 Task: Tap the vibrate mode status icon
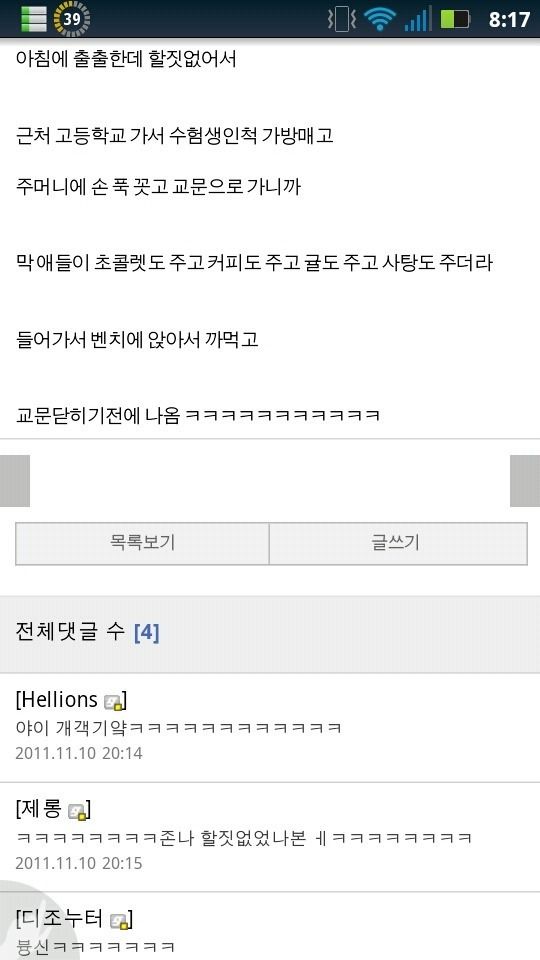click(342, 19)
